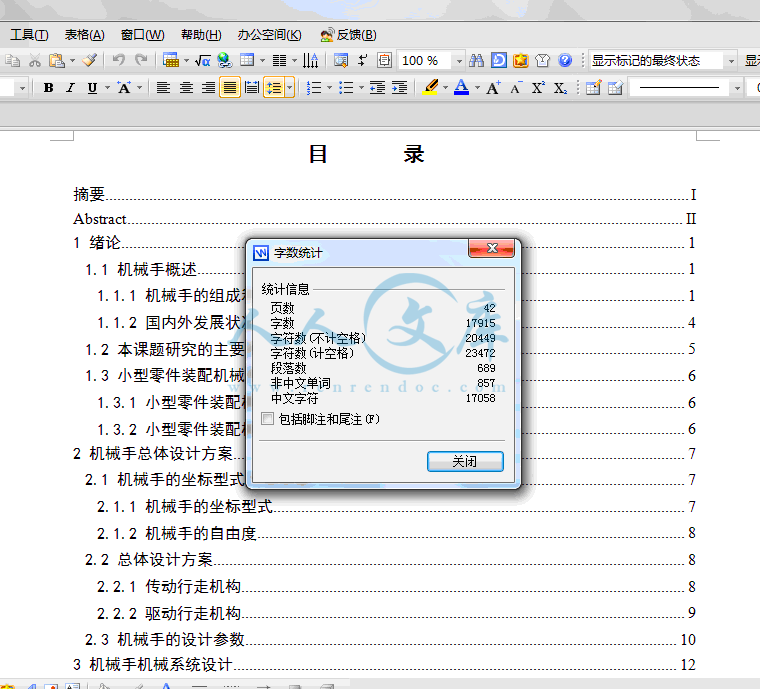Image resolution: width=760 pixels, height=689 pixels.
Task: Check 包括脚注和尾注 checkbox
Action: click(267, 419)
